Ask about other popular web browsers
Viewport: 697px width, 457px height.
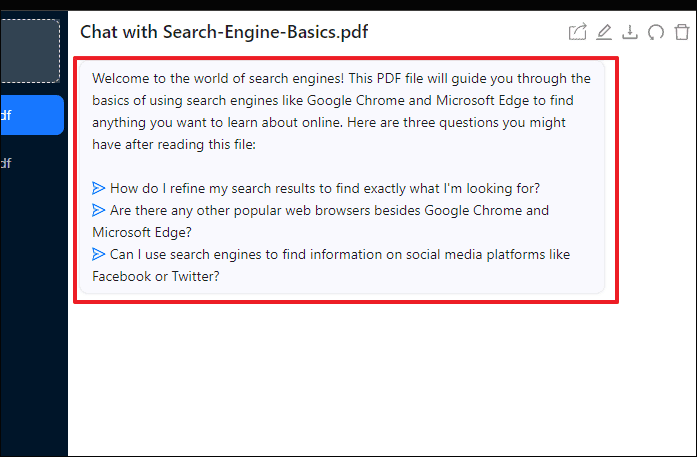[x=330, y=211]
